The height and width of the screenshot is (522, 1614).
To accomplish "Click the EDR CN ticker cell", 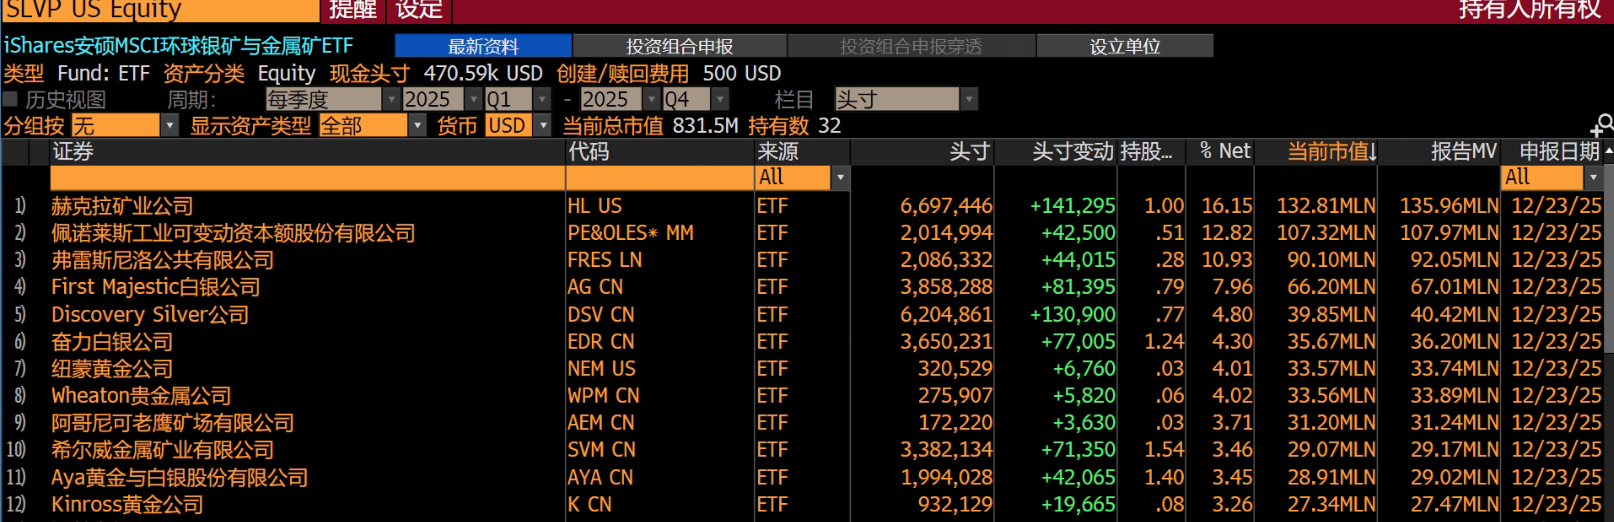I will tap(600, 341).
